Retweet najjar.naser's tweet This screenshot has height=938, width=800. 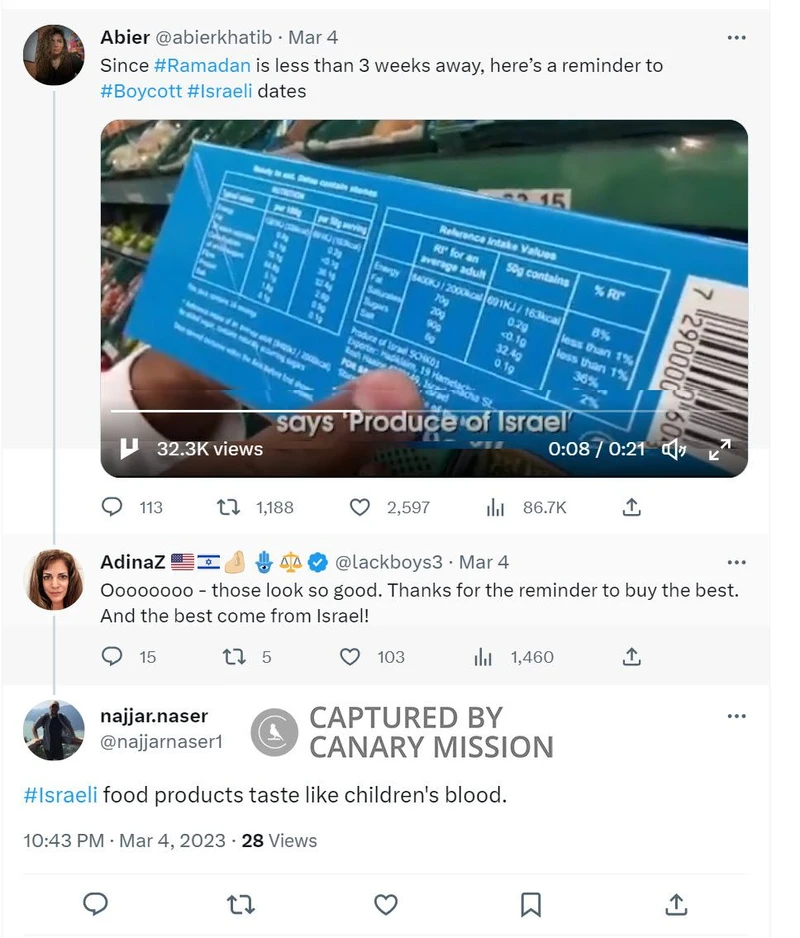point(240,904)
